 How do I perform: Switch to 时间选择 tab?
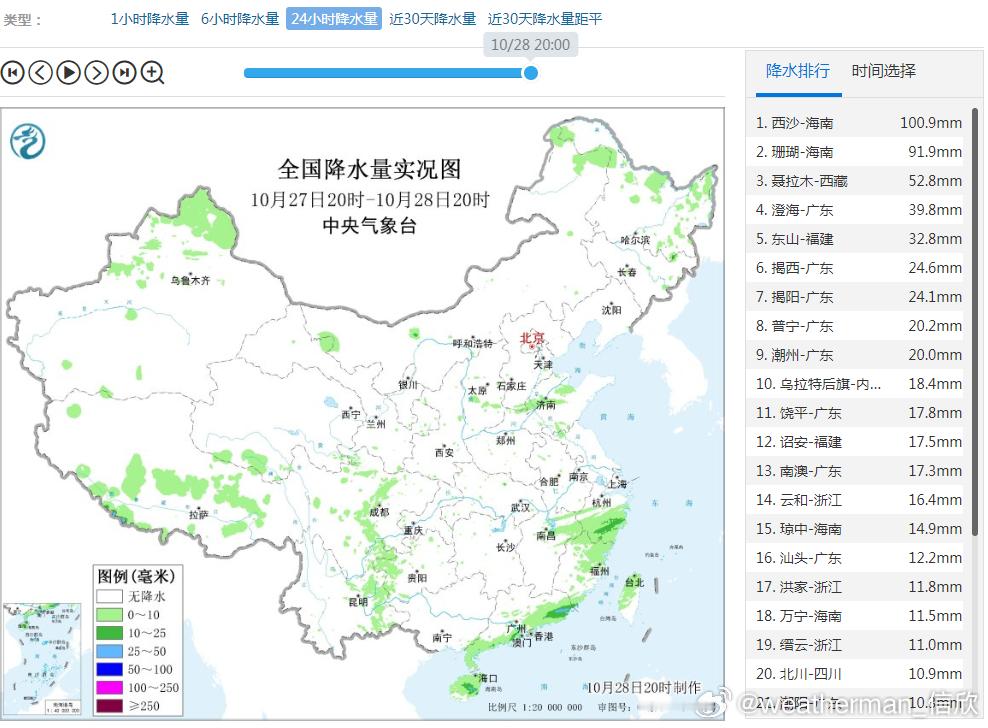point(883,71)
